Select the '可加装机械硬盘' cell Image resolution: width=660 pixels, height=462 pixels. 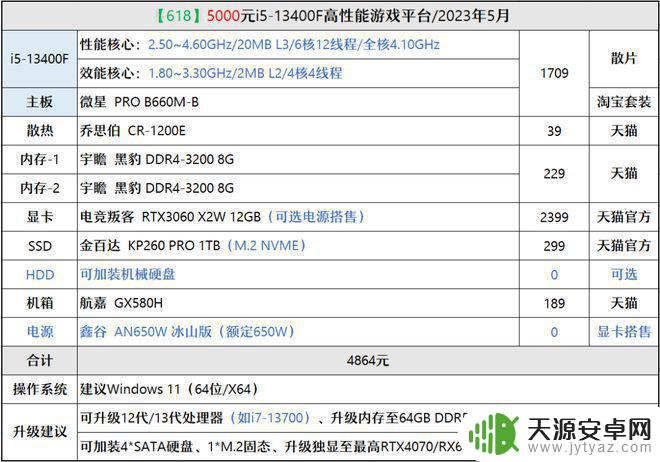tap(298, 275)
